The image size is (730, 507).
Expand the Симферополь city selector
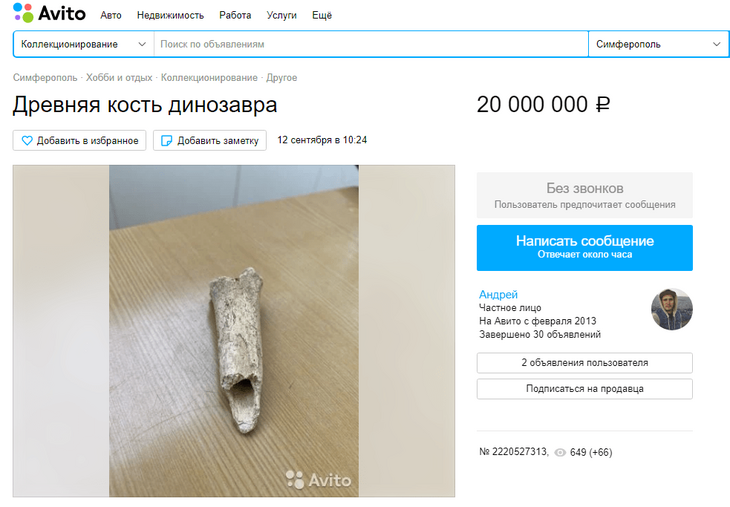[658, 44]
